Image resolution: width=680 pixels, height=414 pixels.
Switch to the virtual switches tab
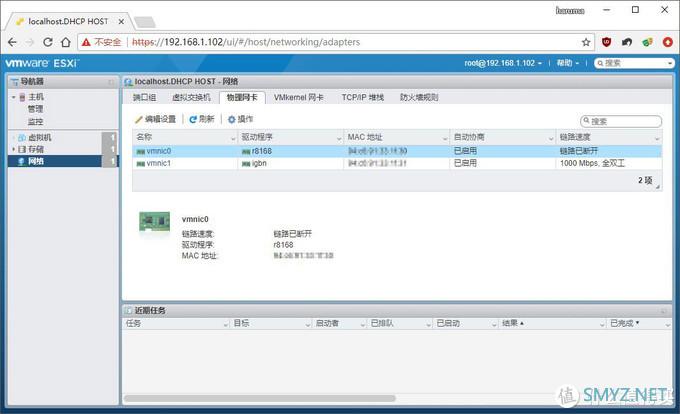coord(191,98)
